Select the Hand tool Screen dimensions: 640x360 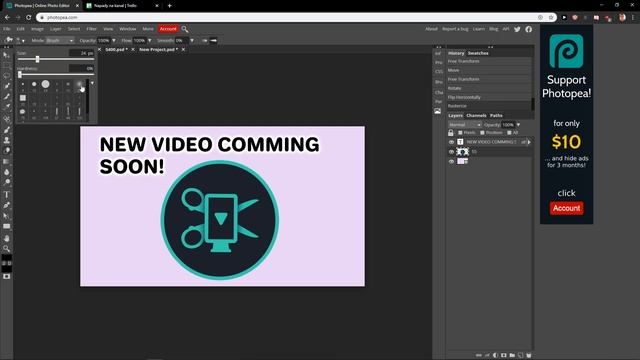(7, 238)
